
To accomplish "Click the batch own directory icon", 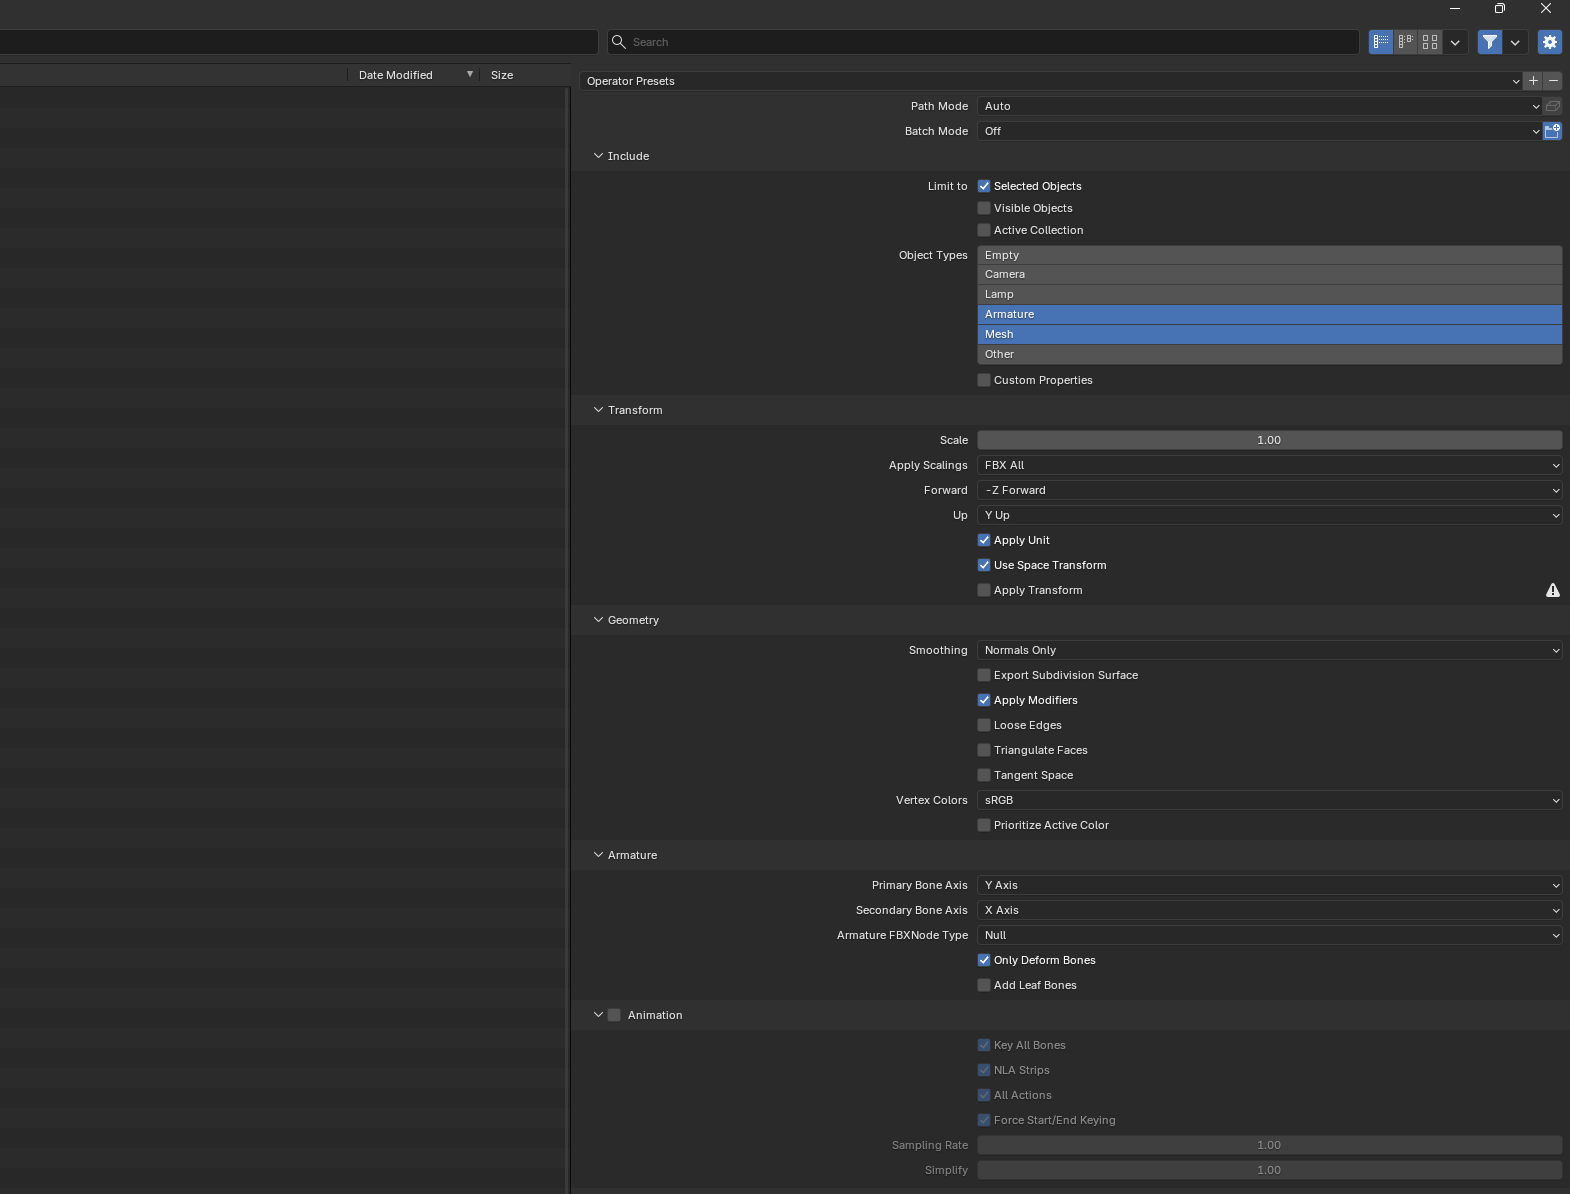I will (1553, 131).
